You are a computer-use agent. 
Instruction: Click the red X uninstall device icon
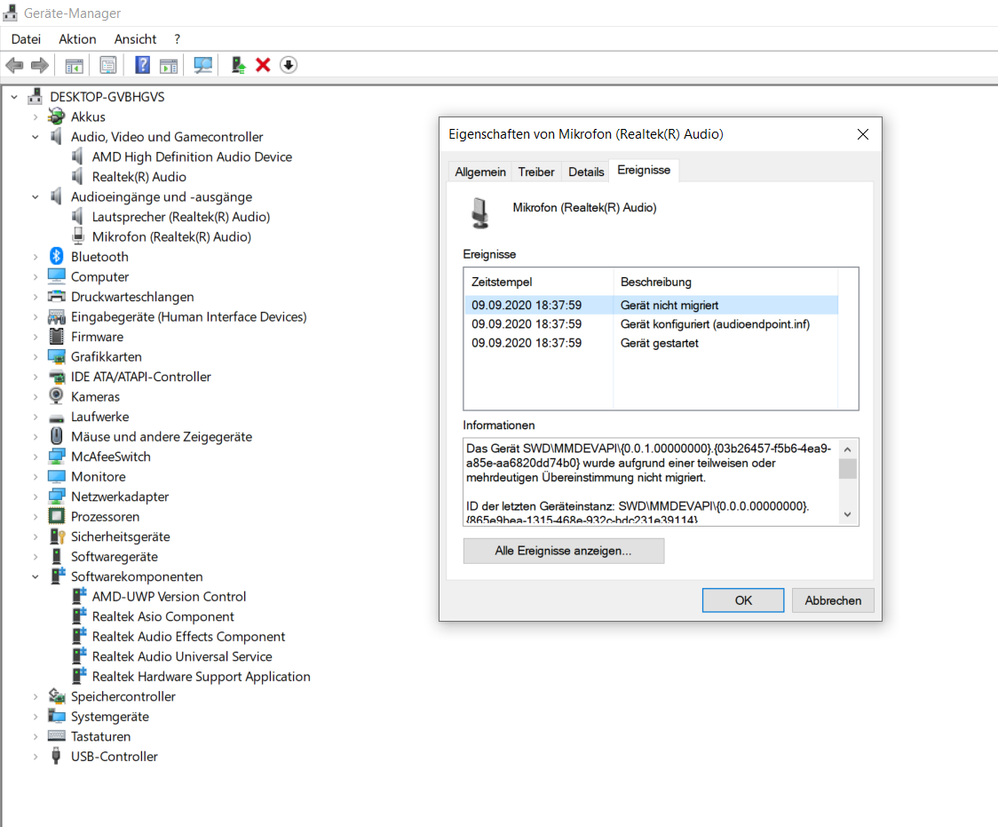(263, 65)
